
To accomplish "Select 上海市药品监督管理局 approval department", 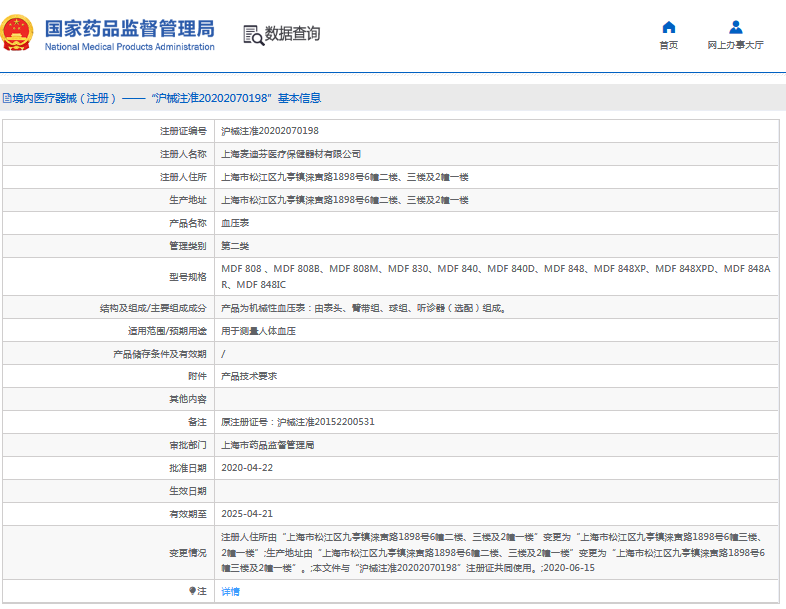I will coord(268,445).
